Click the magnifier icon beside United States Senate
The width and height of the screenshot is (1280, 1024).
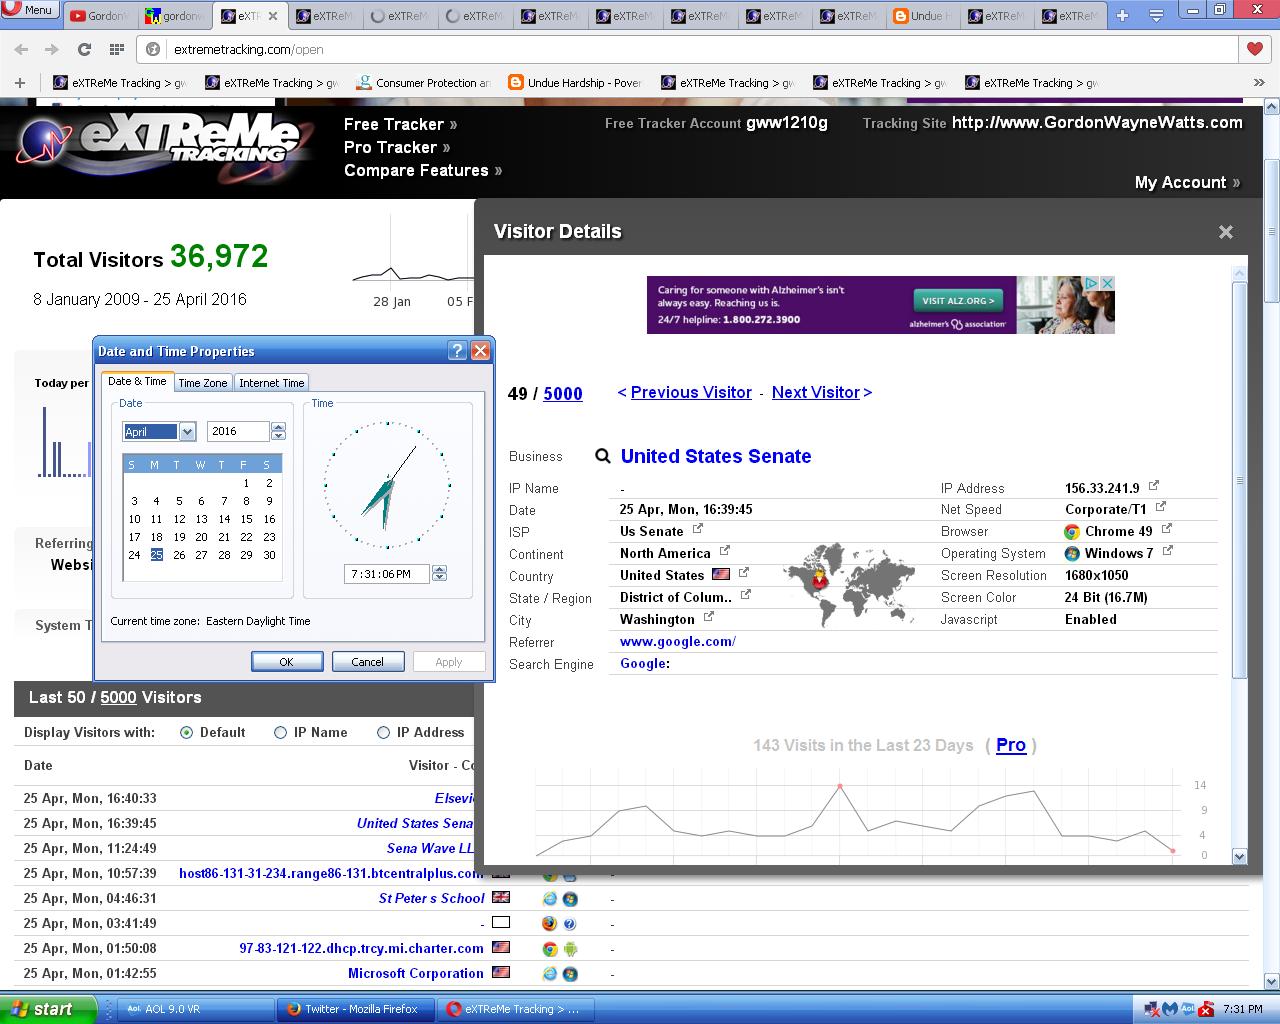pos(602,456)
